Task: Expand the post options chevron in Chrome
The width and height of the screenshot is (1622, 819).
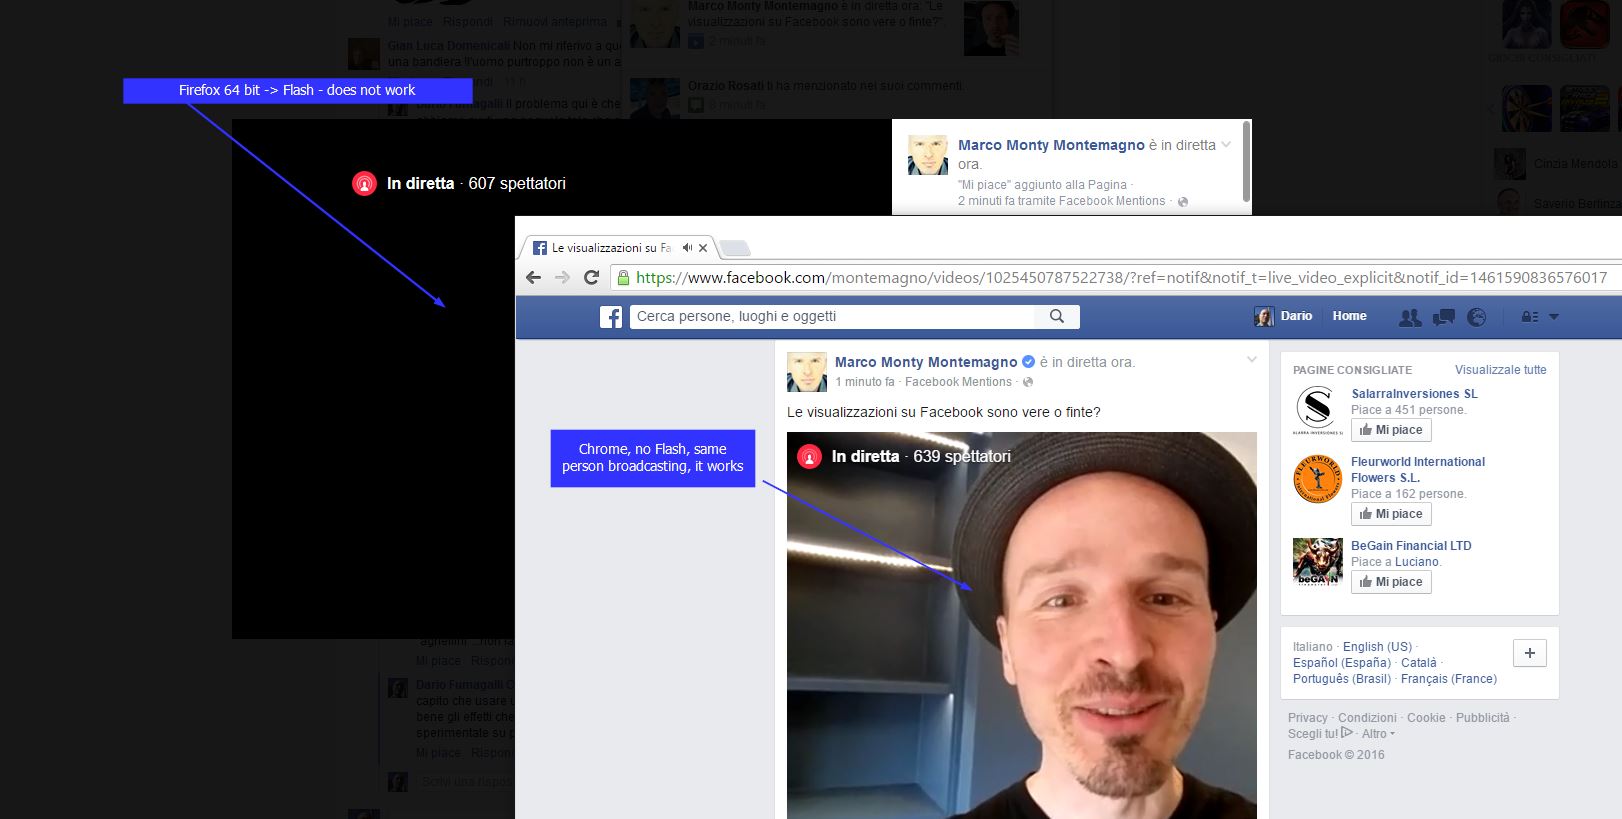Action: [1251, 360]
